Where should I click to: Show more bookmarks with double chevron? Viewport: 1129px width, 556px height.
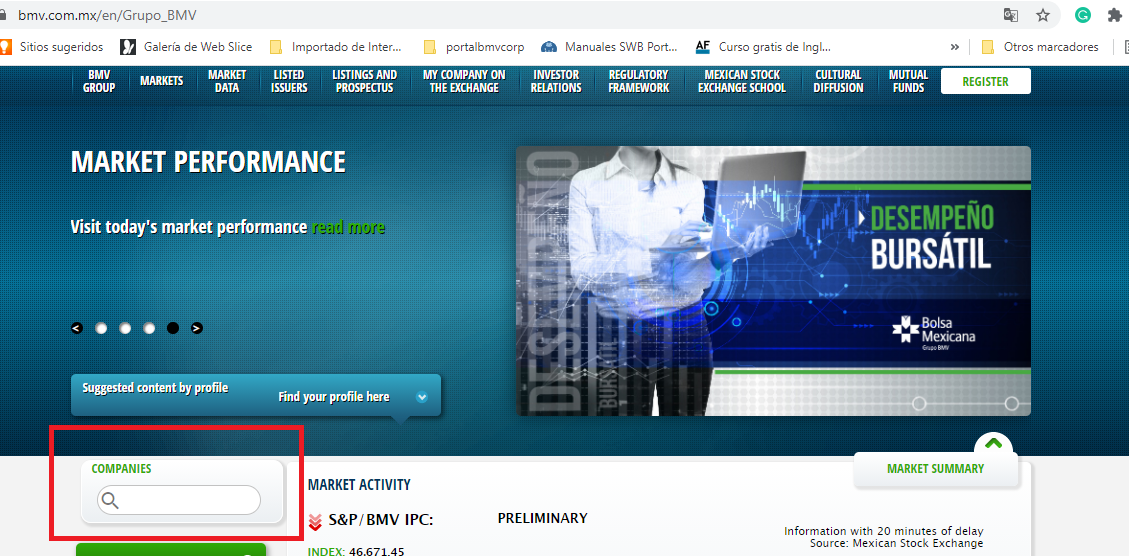[x=955, y=47]
